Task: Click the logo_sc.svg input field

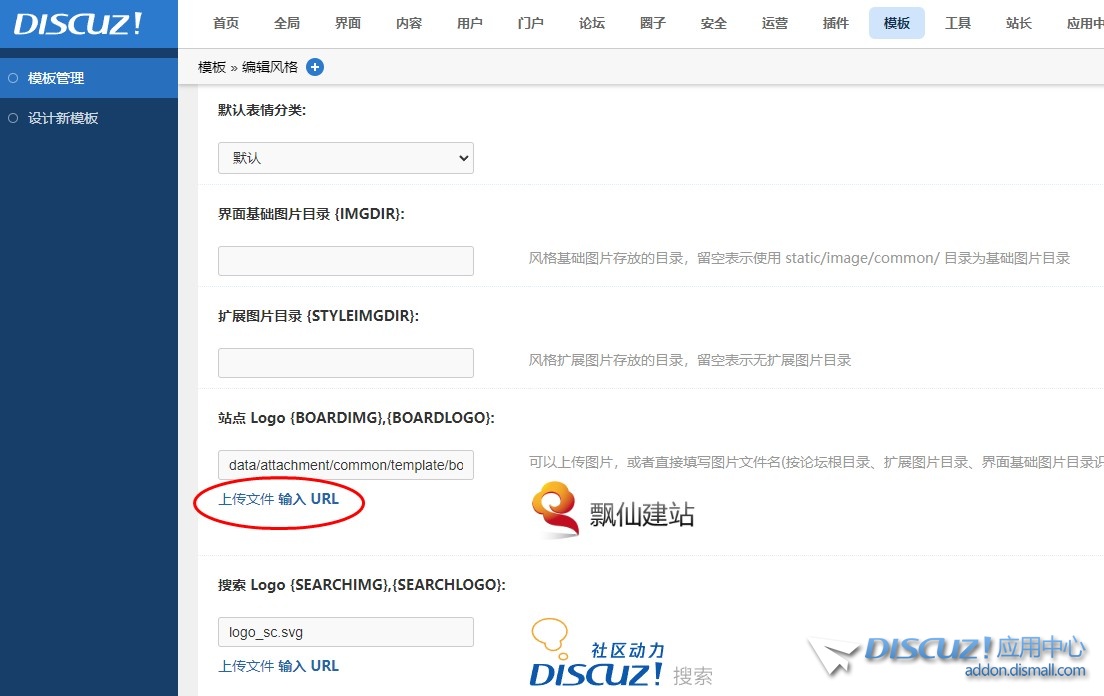Action: click(x=345, y=631)
